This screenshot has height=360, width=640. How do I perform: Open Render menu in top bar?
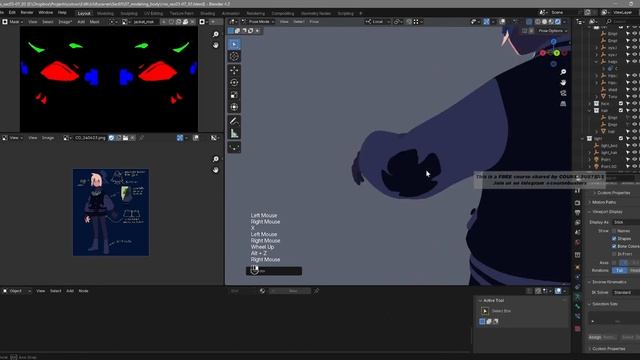click(27, 13)
